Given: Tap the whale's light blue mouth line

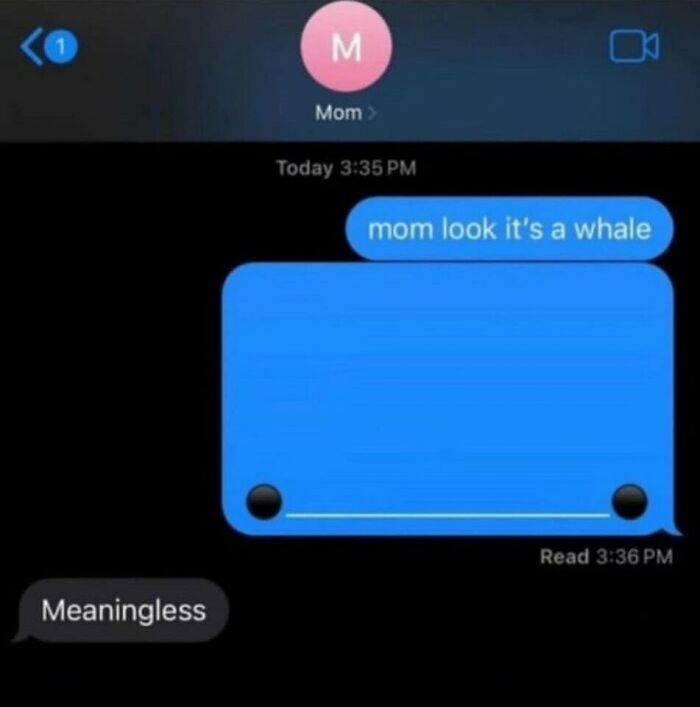Looking at the screenshot, I should [x=447, y=514].
